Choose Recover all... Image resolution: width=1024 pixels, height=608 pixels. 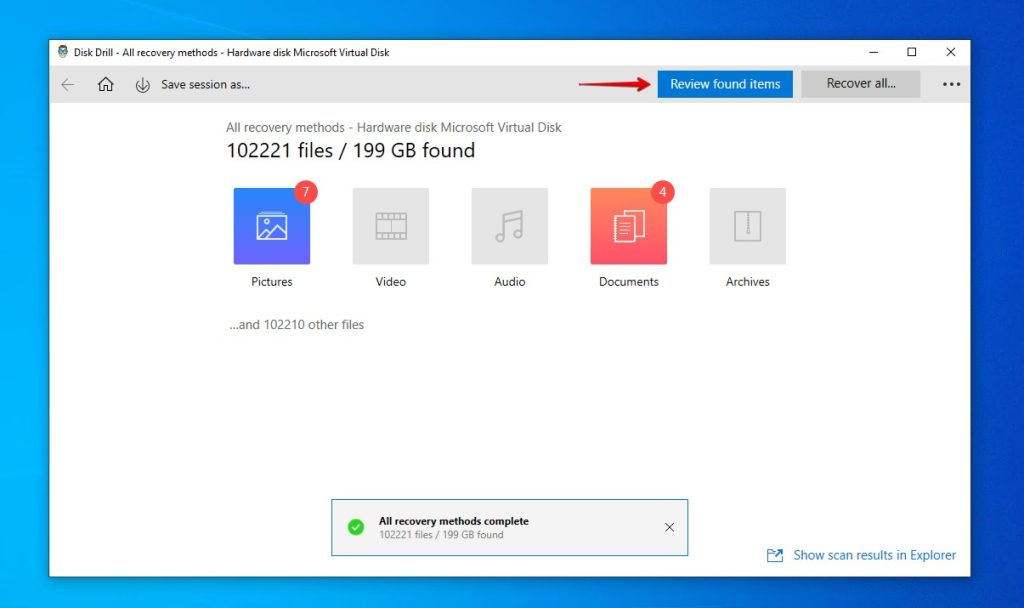click(861, 84)
